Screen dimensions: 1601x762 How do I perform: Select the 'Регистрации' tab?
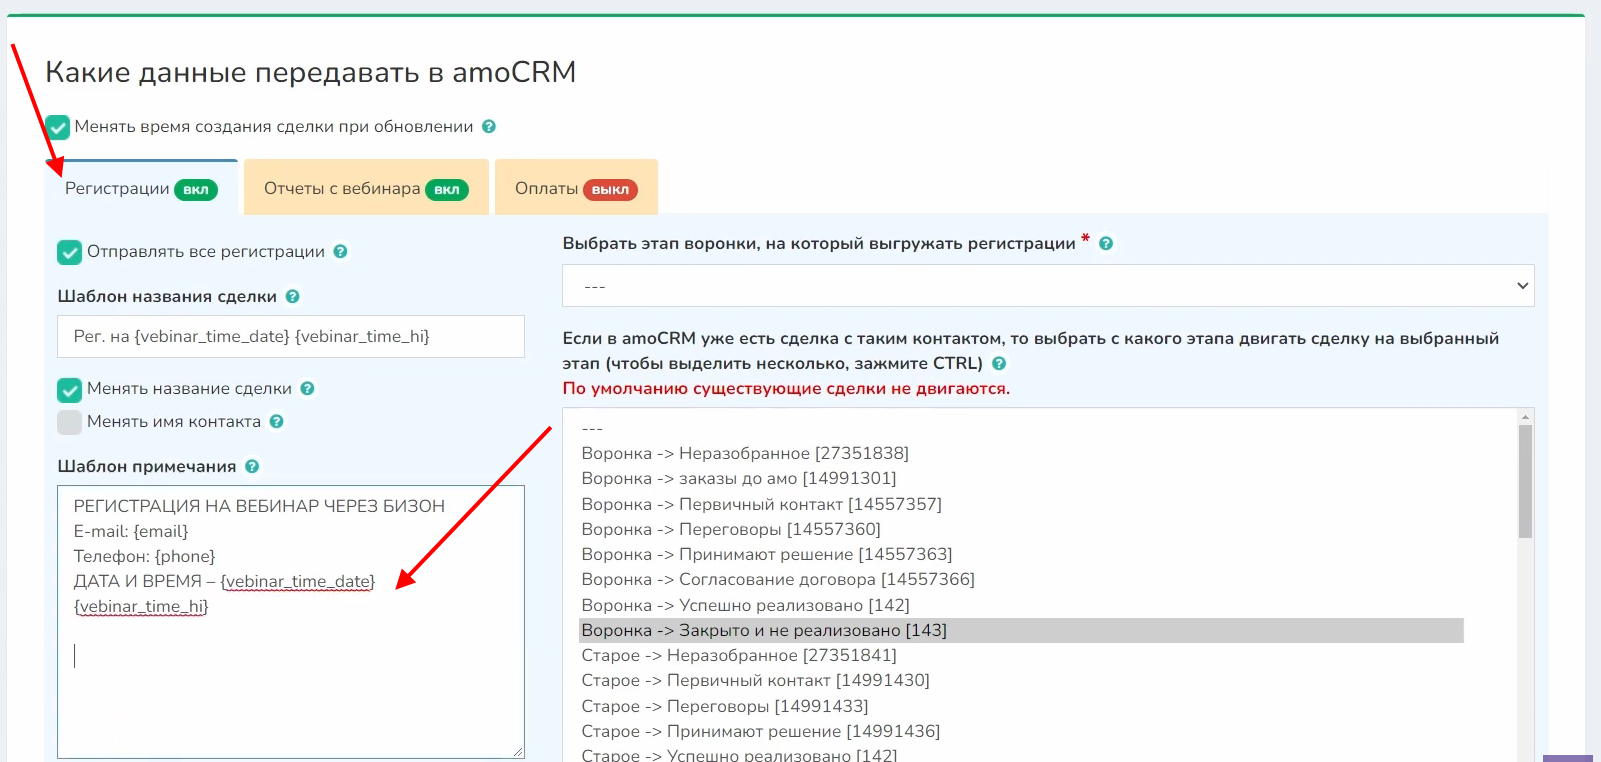click(x=140, y=188)
